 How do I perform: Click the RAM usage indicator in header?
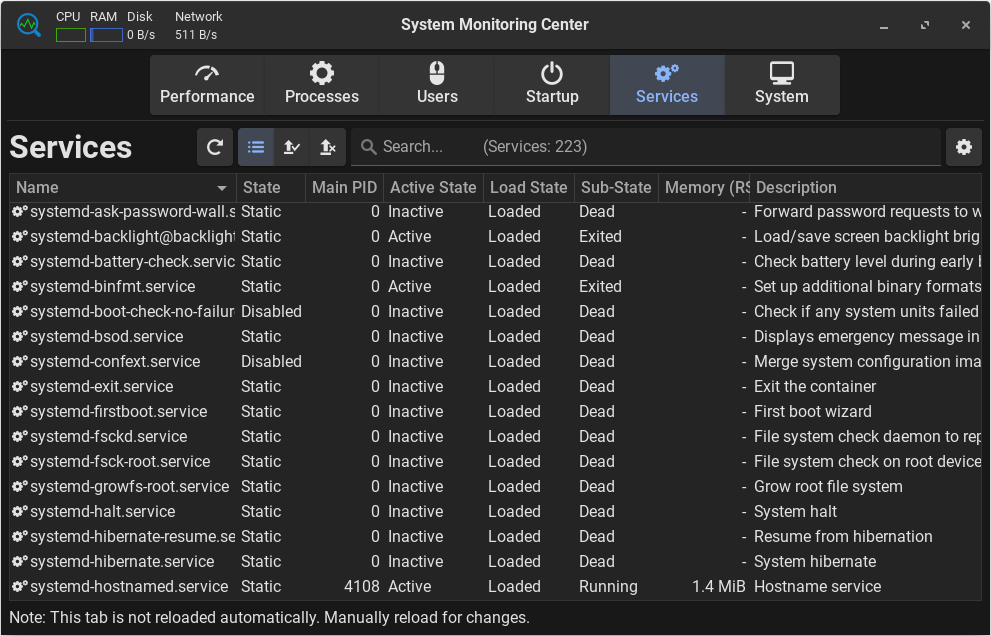click(106, 35)
